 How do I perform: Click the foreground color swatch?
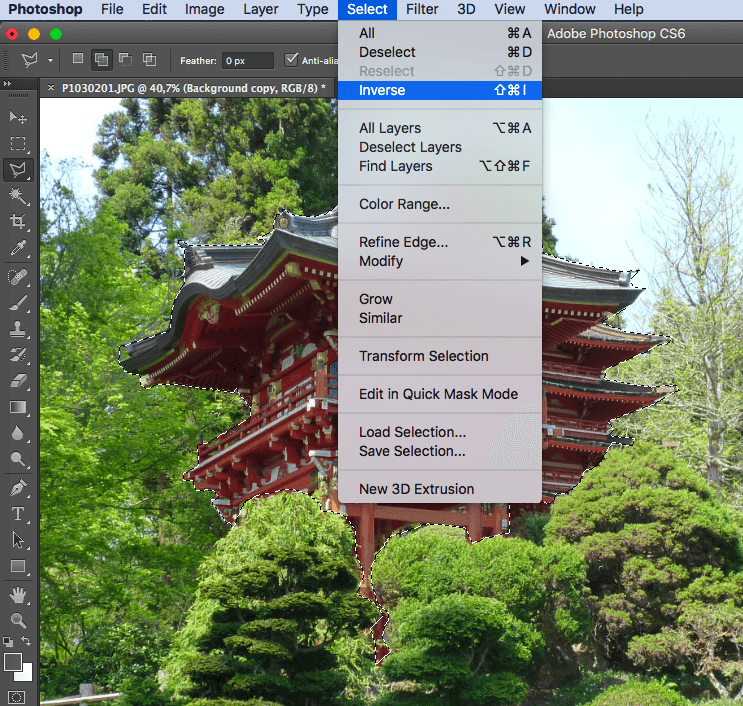(13, 662)
